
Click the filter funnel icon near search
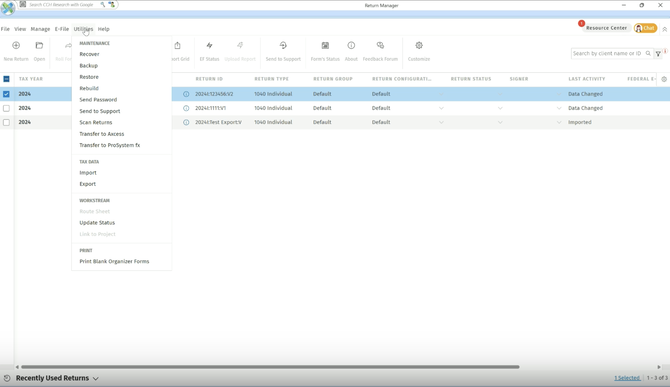pyautogui.click(x=658, y=54)
